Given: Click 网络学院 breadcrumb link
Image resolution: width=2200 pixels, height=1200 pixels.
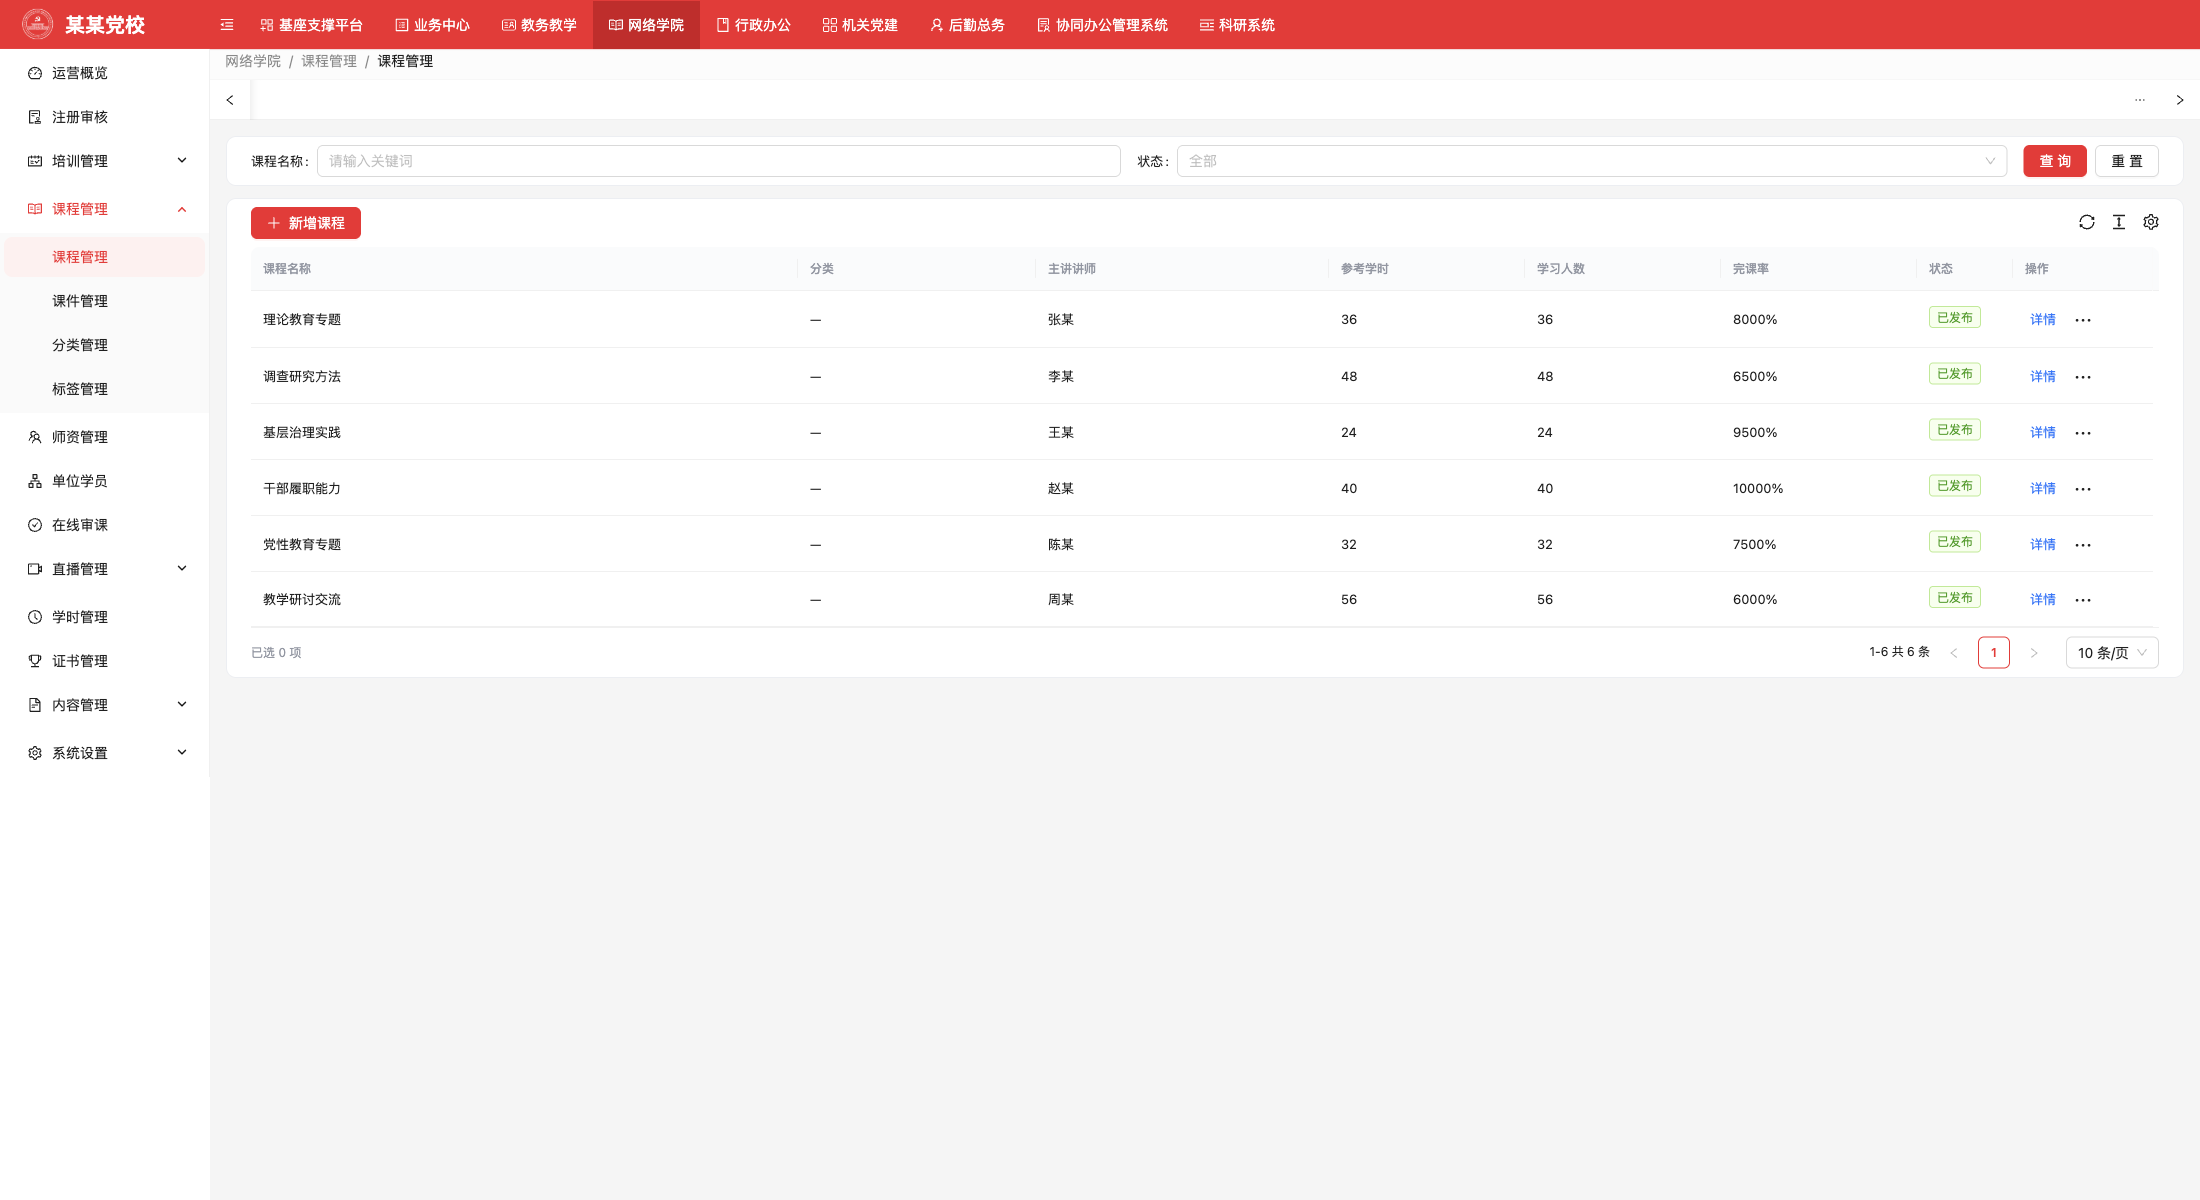Looking at the screenshot, I should pos(253,61).
